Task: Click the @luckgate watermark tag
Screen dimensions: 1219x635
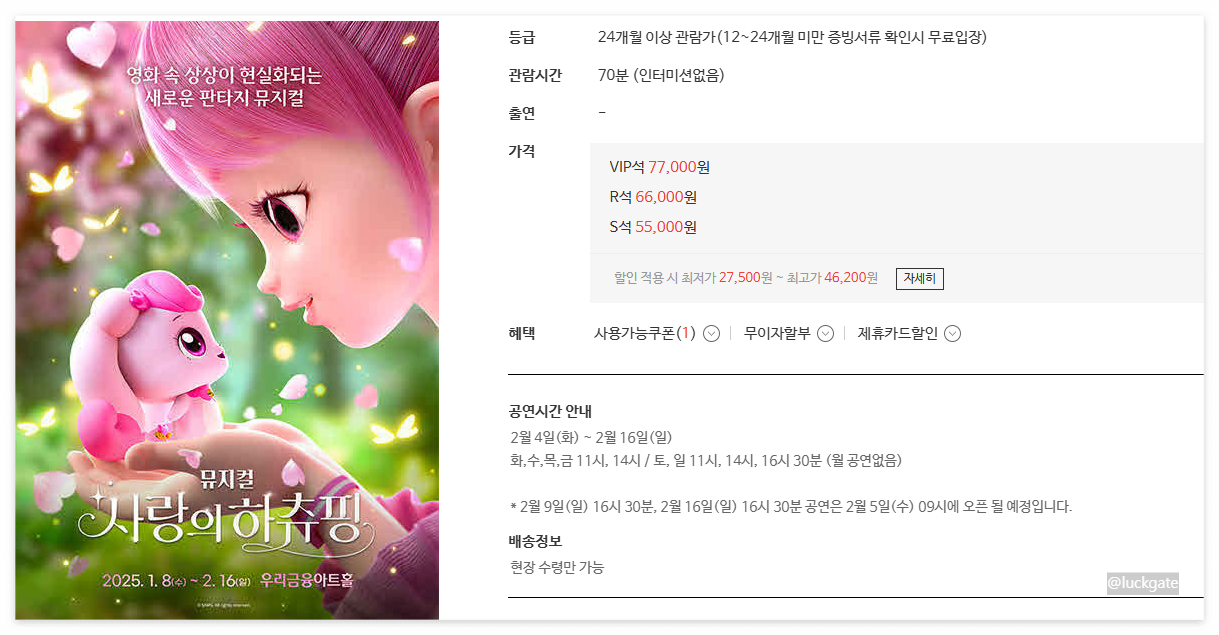Action: tap(1142, 582)
